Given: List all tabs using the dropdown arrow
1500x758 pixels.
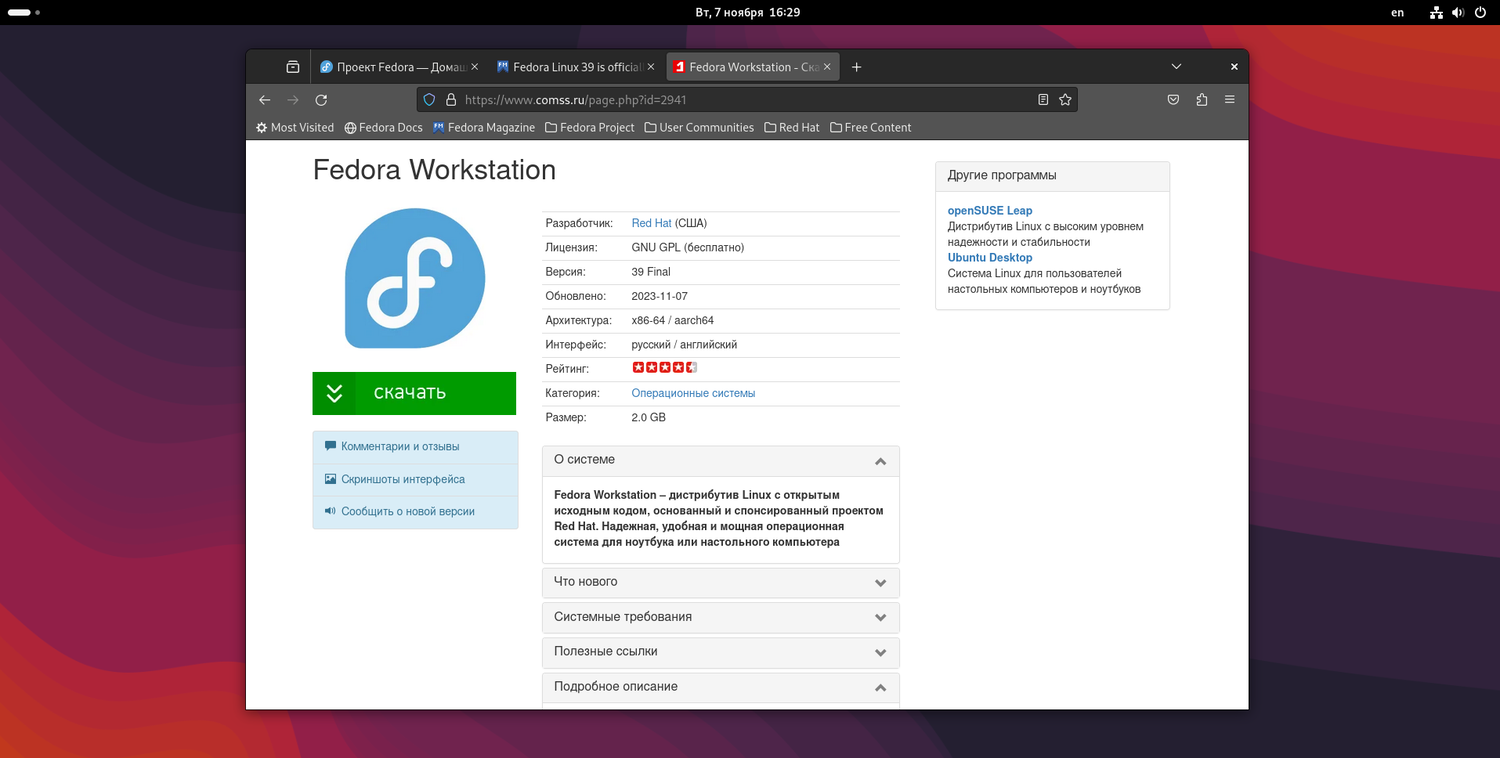Looking at the screenshot, I should click(x=1177, y=67).
